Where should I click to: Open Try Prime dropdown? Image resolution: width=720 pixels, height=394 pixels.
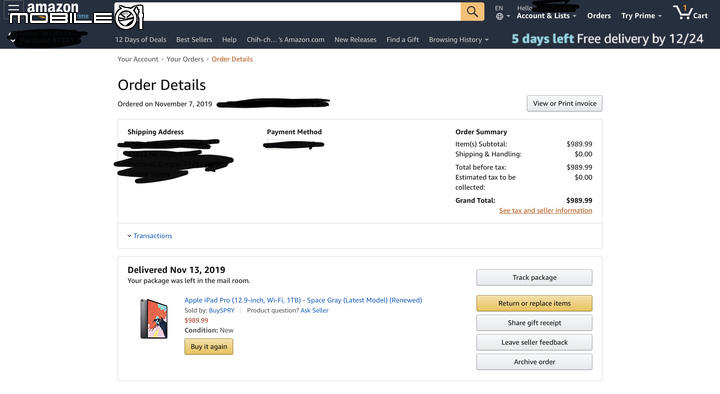coord(641,16)
